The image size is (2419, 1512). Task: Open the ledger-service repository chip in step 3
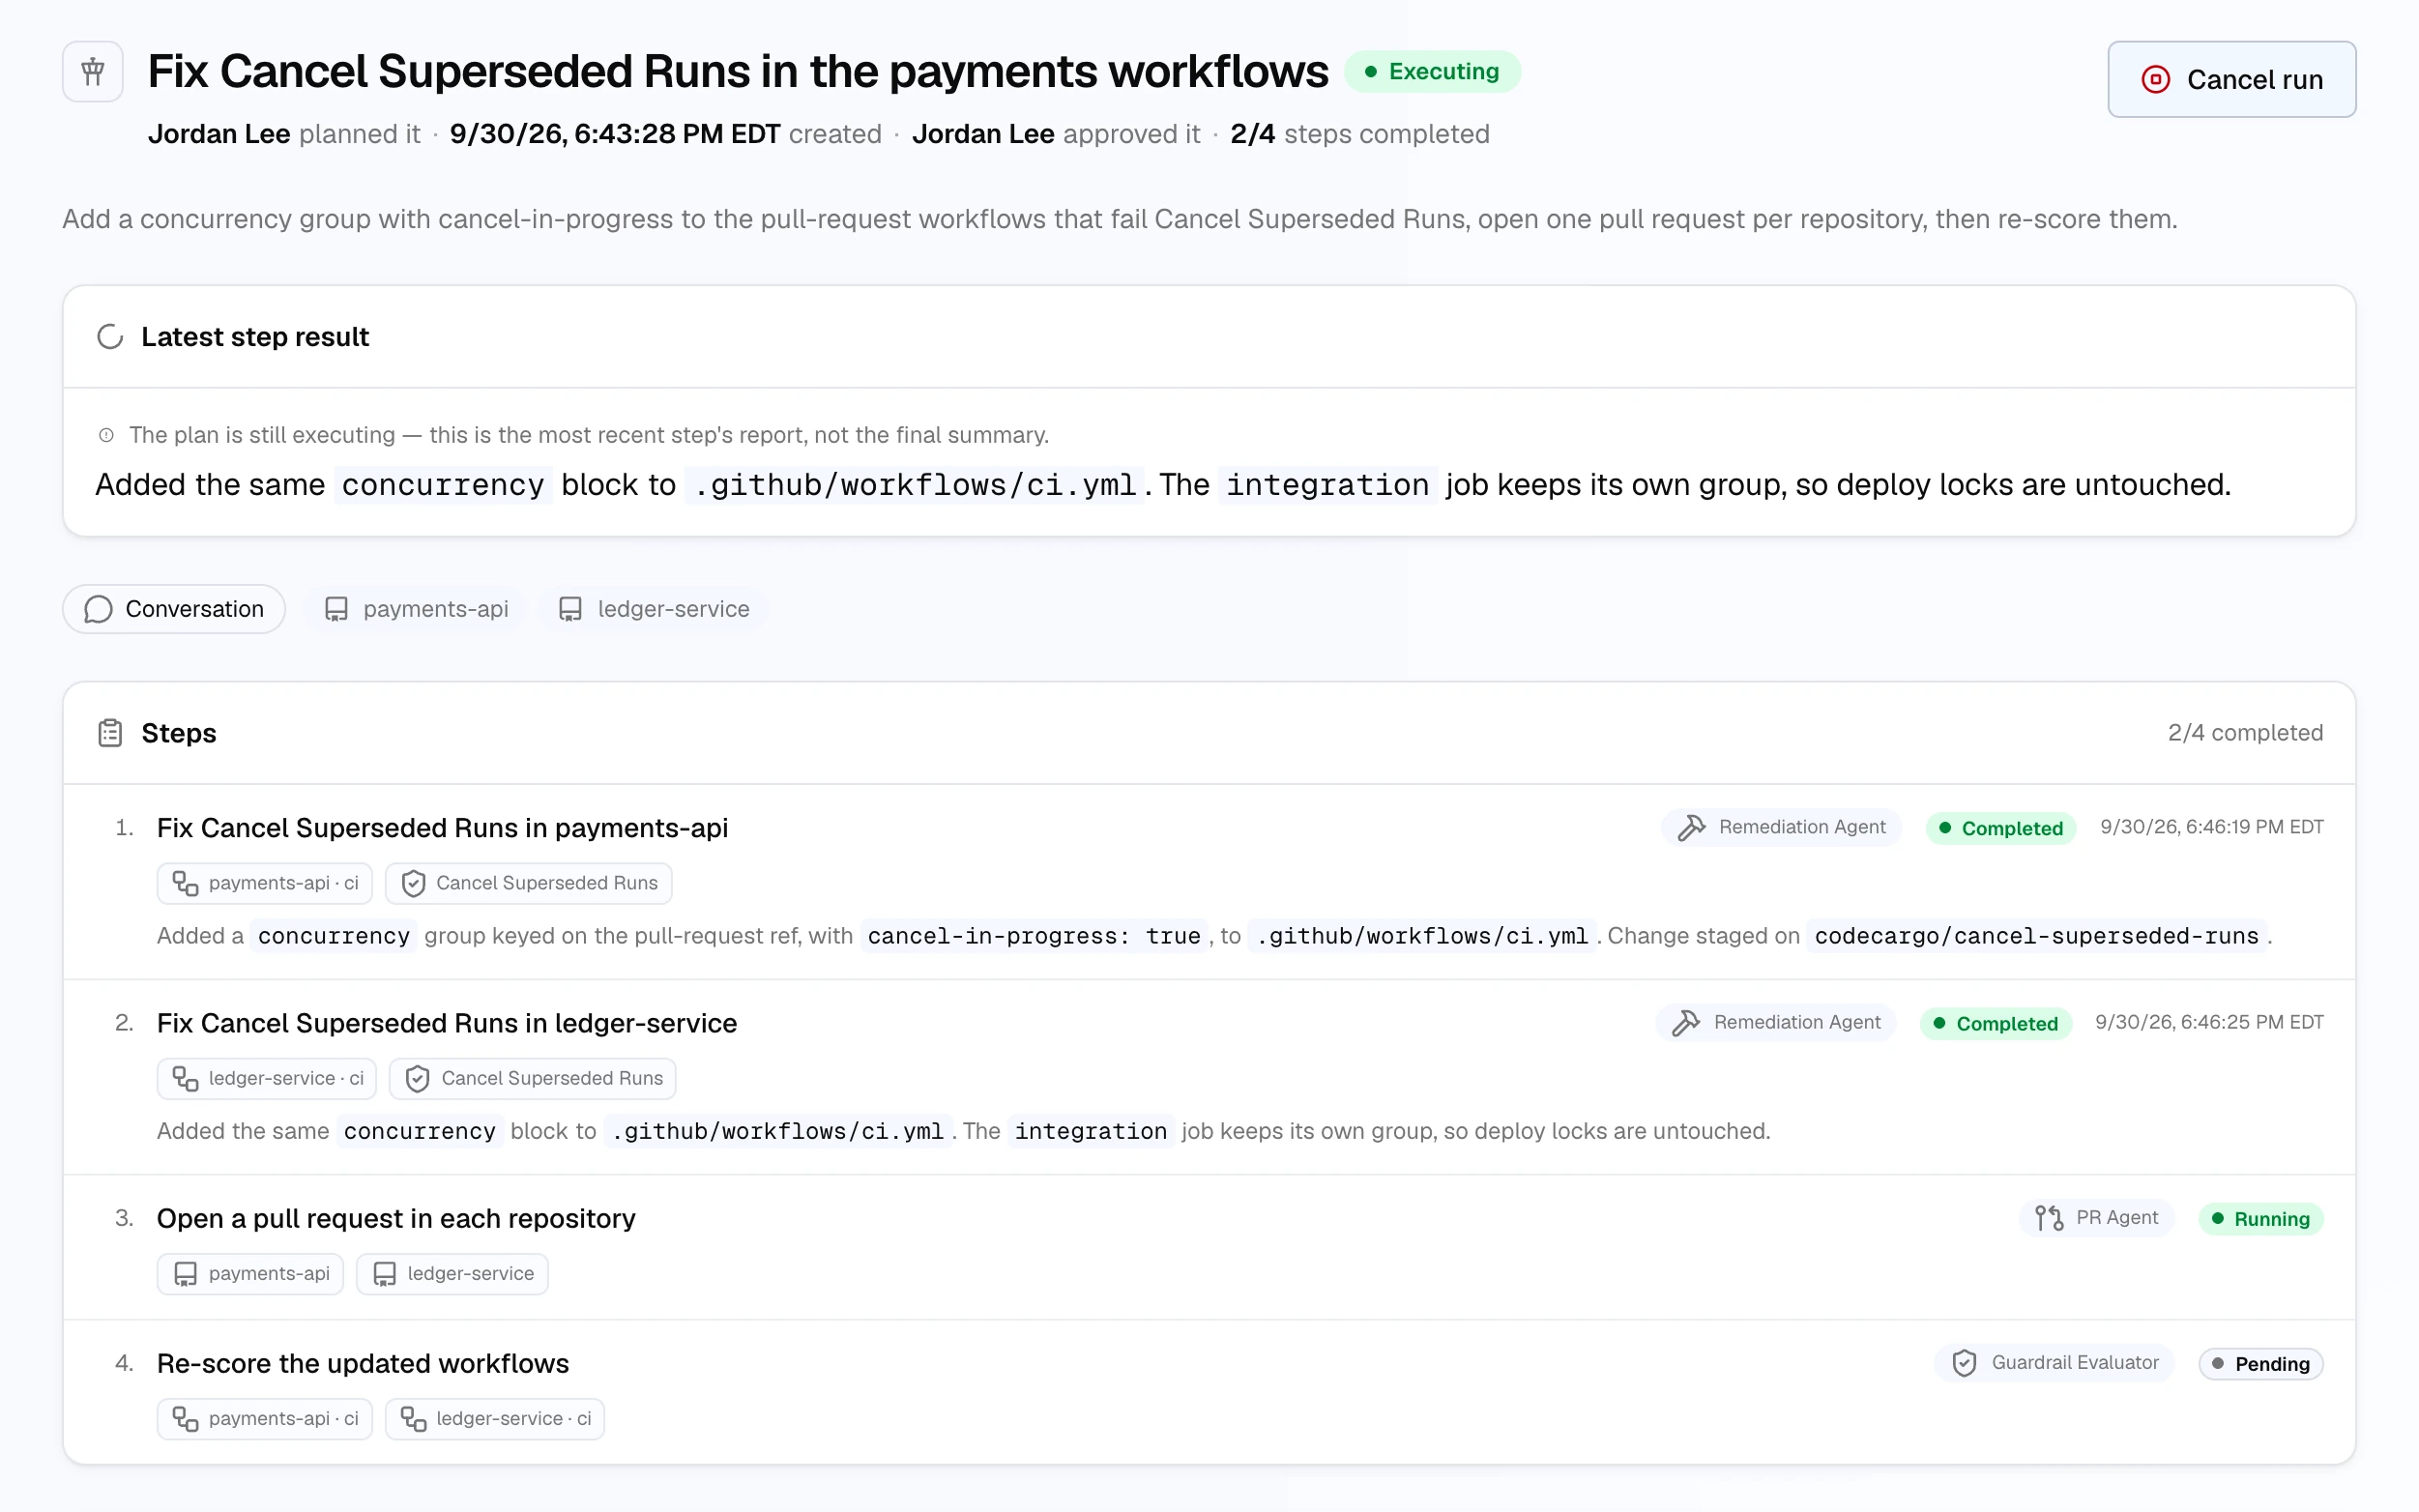click(452, 1274)
